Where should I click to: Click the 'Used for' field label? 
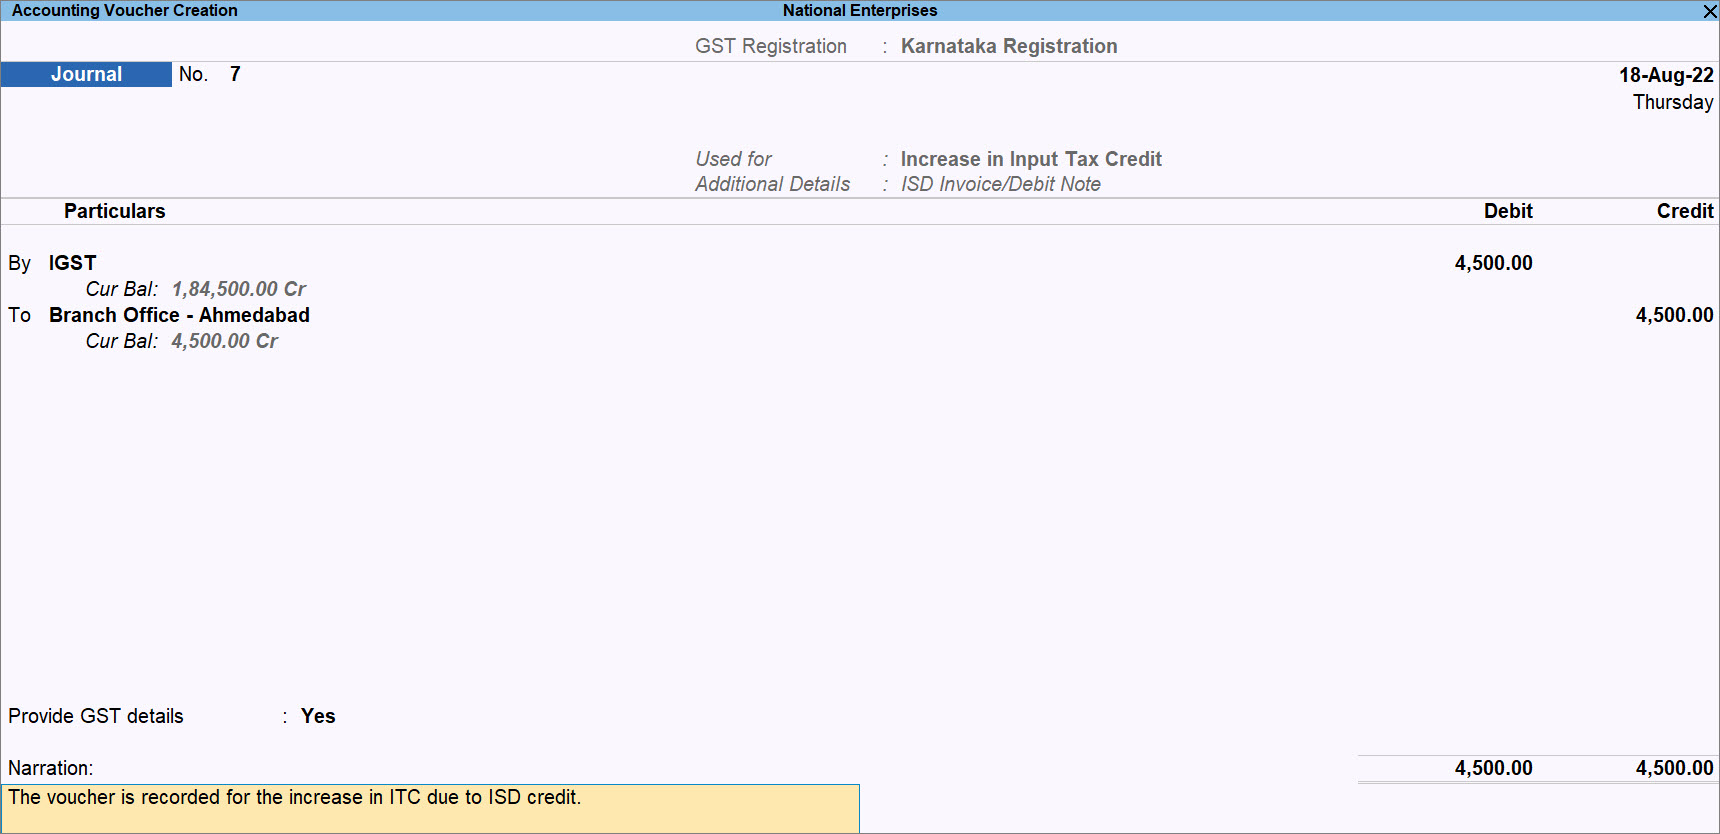[x=733, y=159]
